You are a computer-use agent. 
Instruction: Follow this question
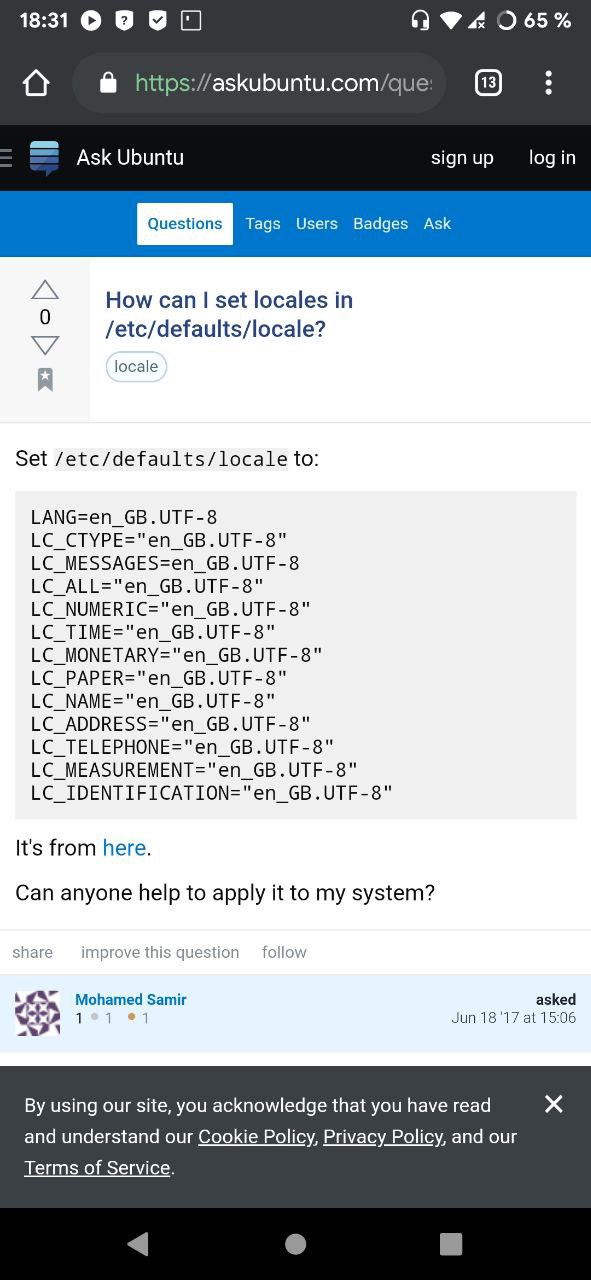284,952
